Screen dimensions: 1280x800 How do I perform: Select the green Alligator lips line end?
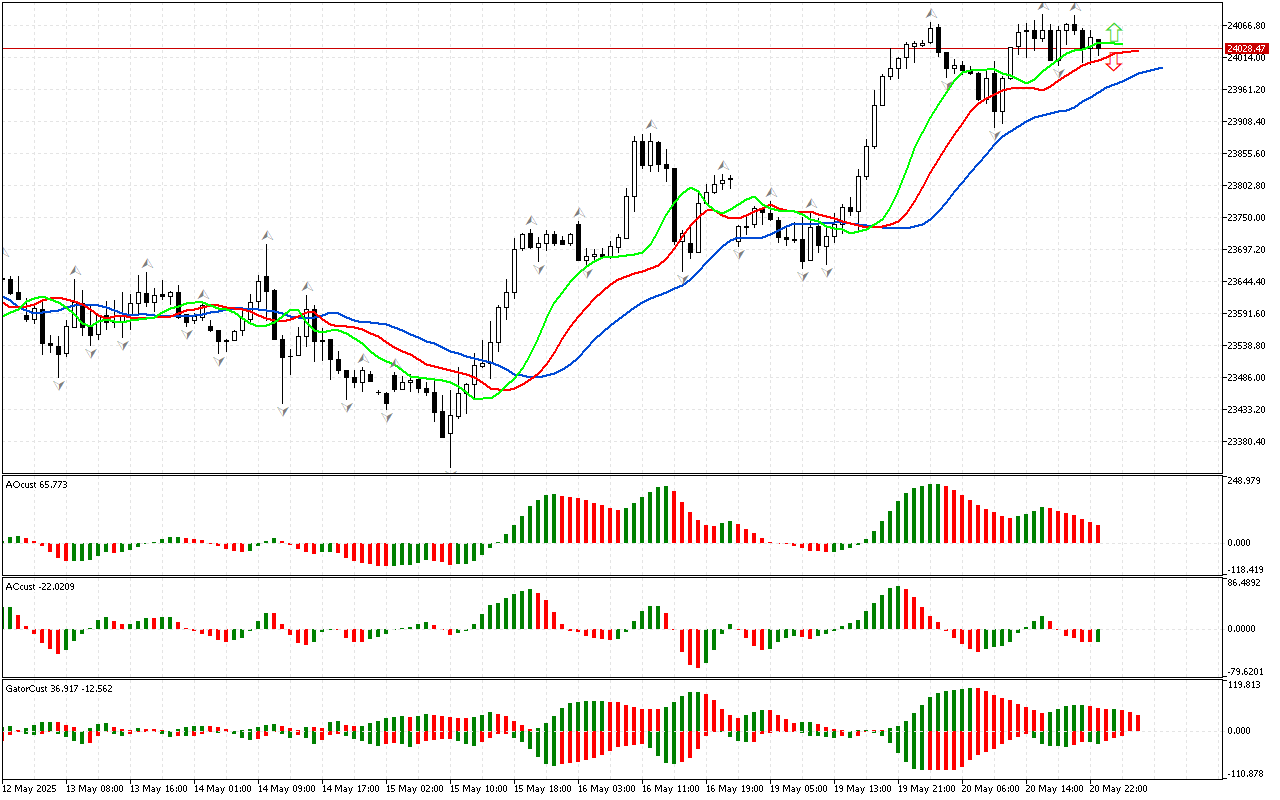point(1118,43)
